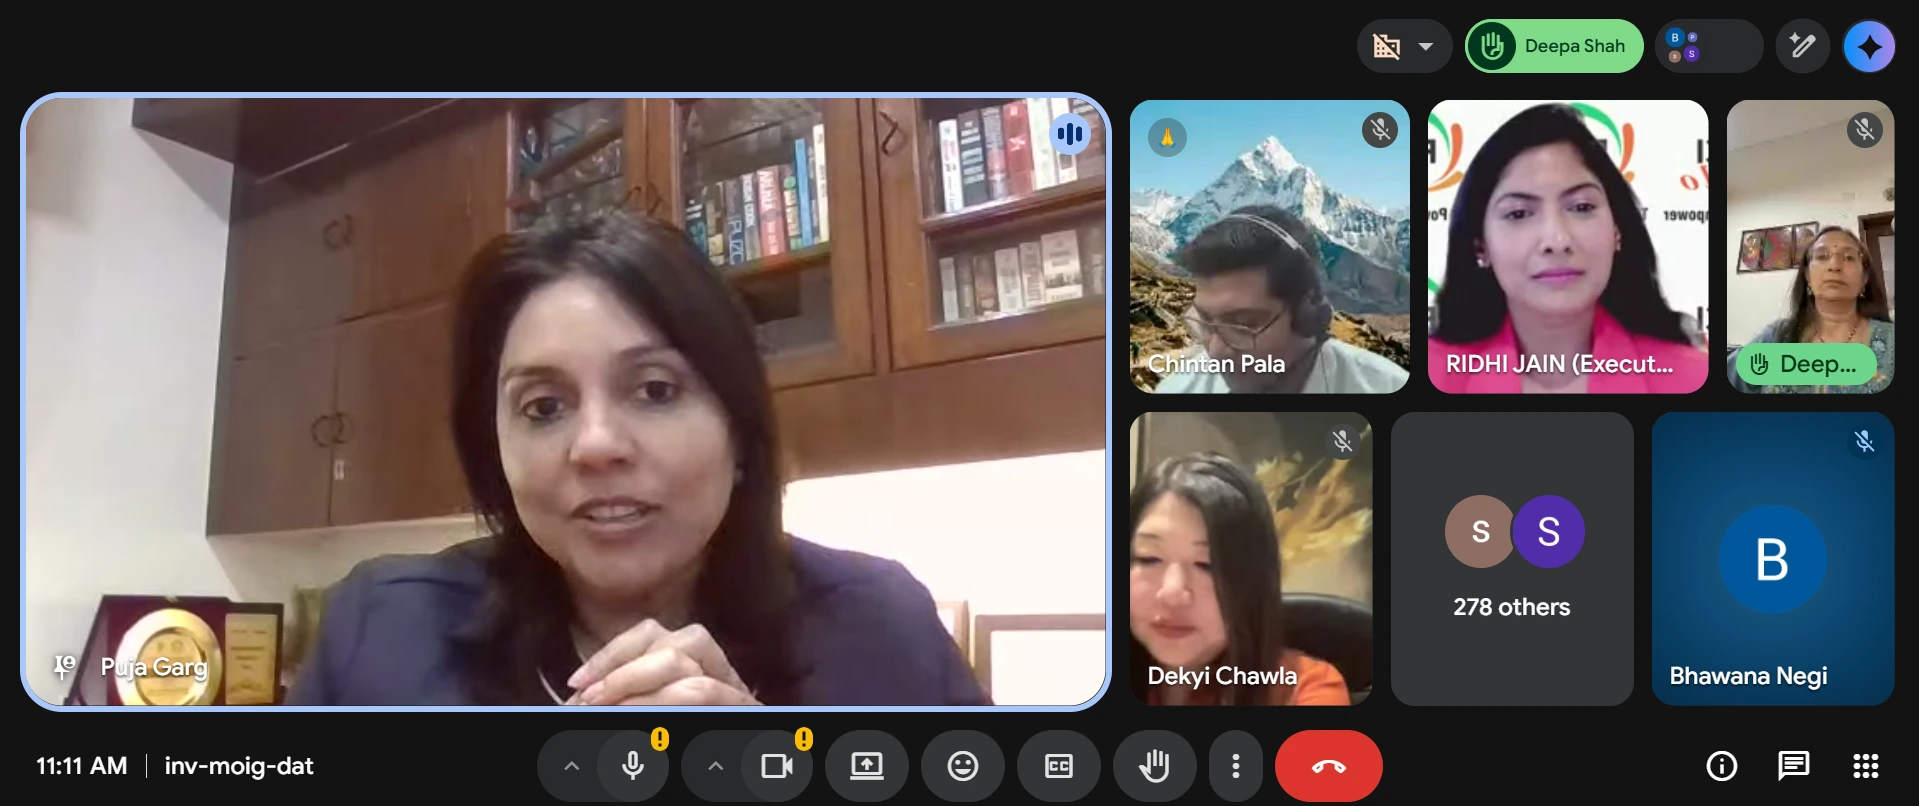This screenshot has height=806, width=1919.
Task: Expand video settings chevron beside camera
Action: coord(715,766)
